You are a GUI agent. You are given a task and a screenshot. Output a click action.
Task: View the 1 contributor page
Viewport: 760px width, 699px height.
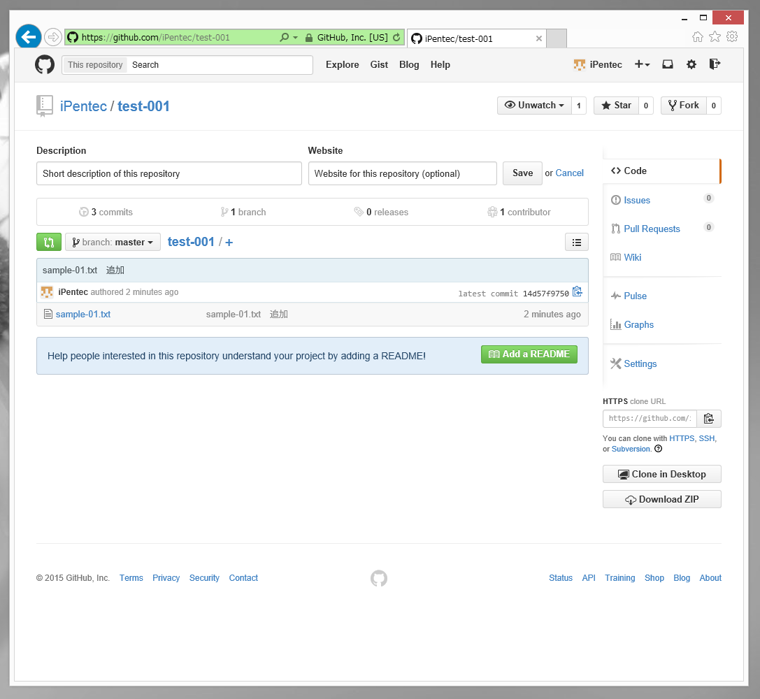coord(519,212)
